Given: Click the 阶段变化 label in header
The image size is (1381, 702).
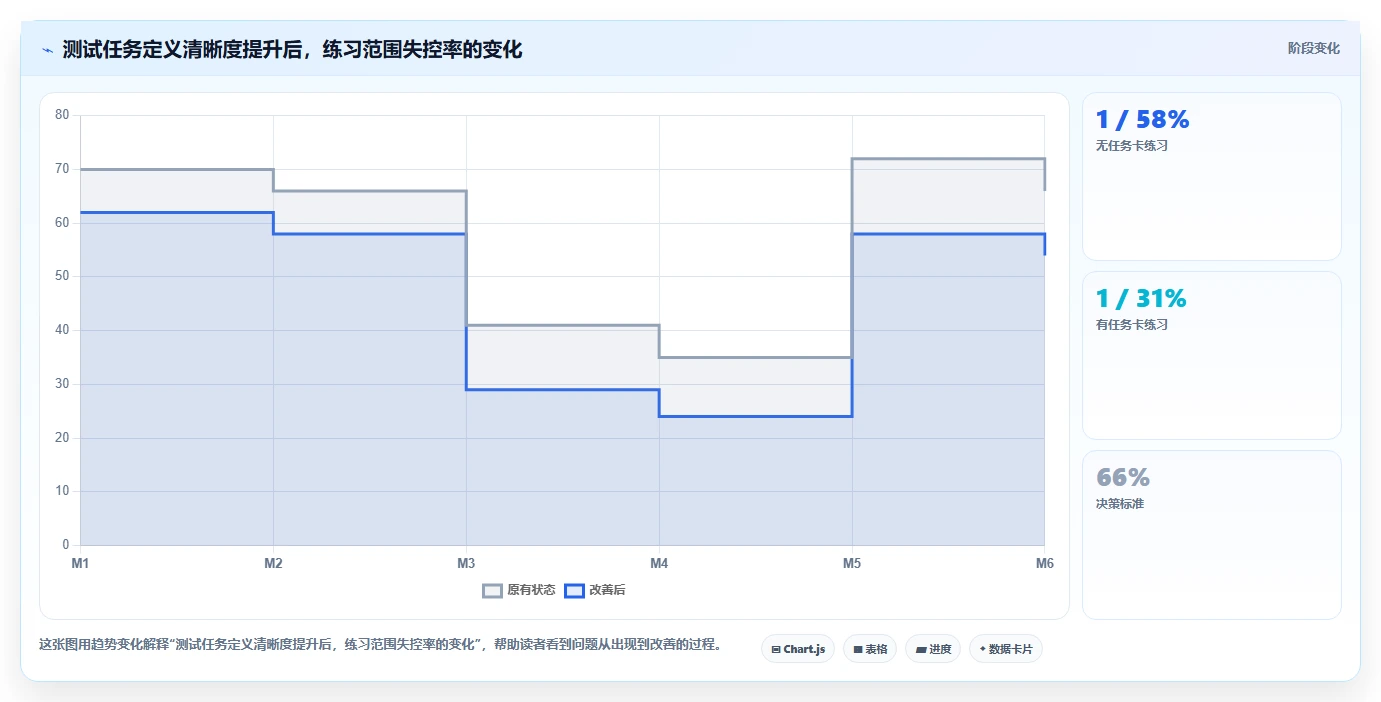Looking at the screenshot, I should click(x=1313, y=48).
